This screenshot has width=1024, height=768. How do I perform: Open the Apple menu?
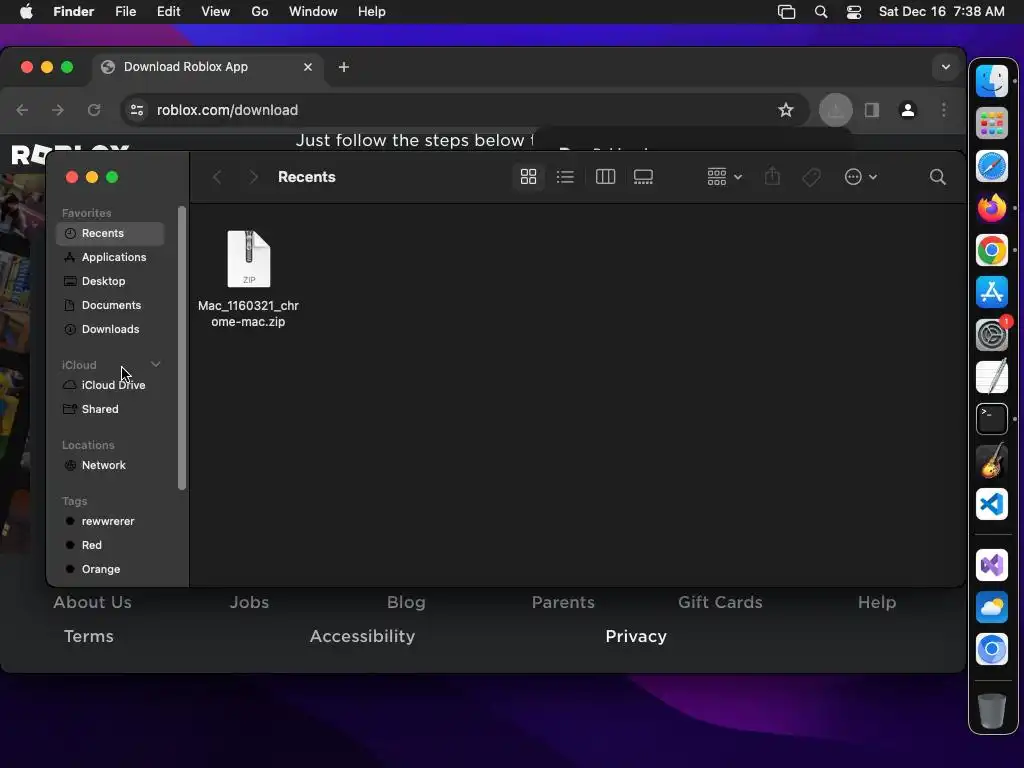(26, 12)
